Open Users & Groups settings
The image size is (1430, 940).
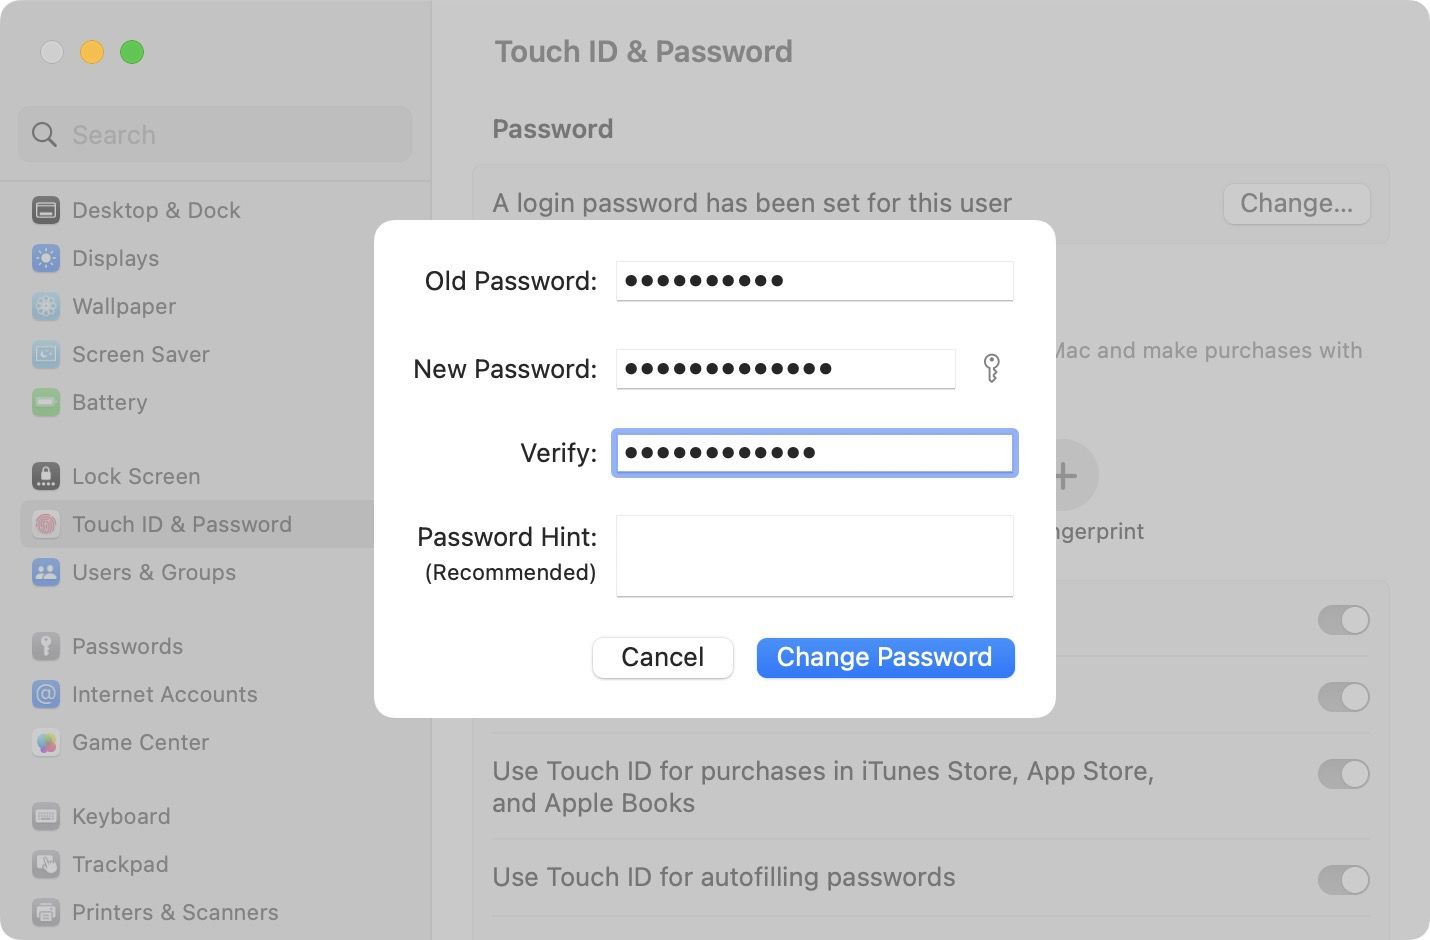46,572
